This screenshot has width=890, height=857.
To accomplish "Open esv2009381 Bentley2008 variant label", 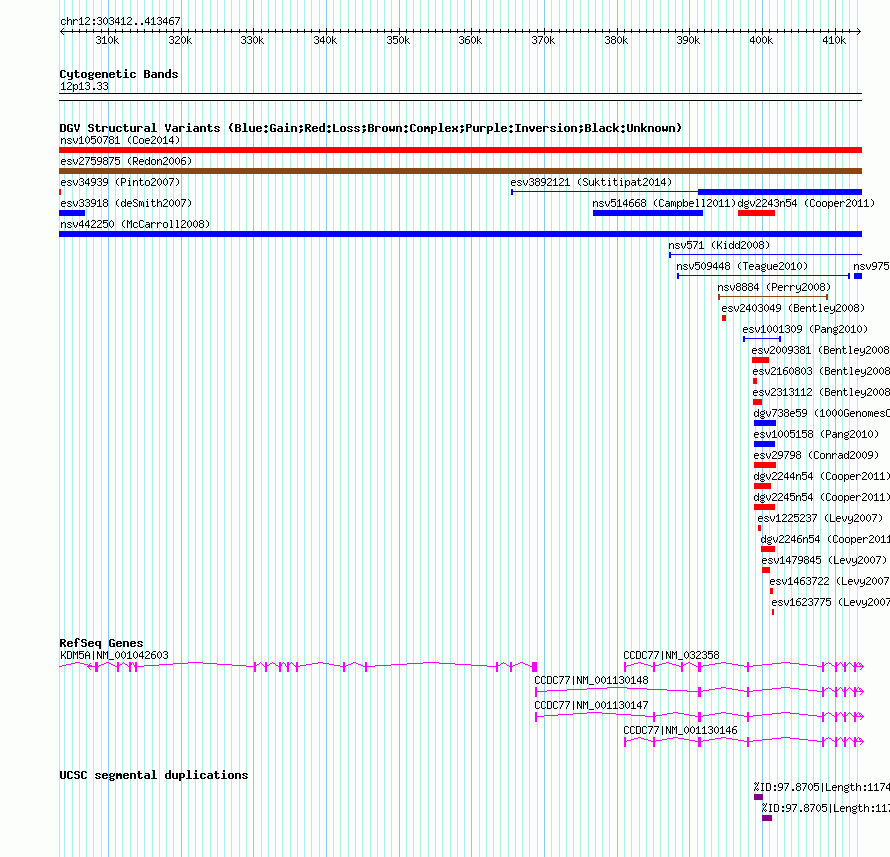I will pyautogui.click(x=821, y=350).
